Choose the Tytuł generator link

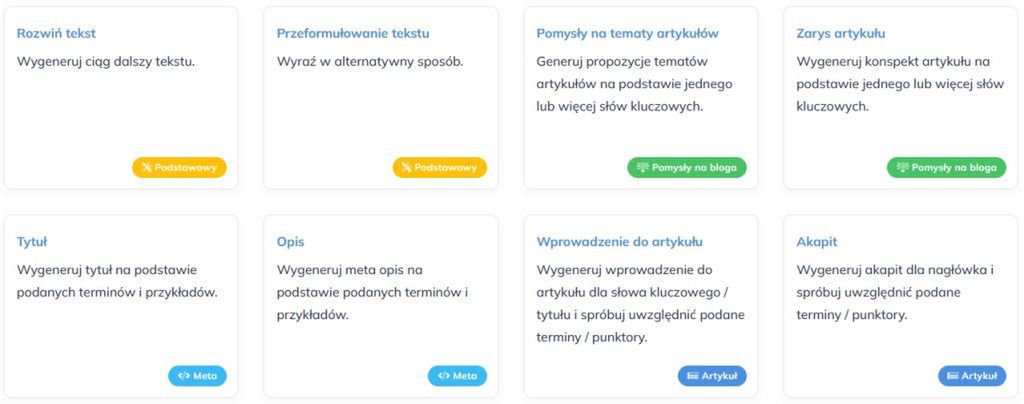coord(32,241)
